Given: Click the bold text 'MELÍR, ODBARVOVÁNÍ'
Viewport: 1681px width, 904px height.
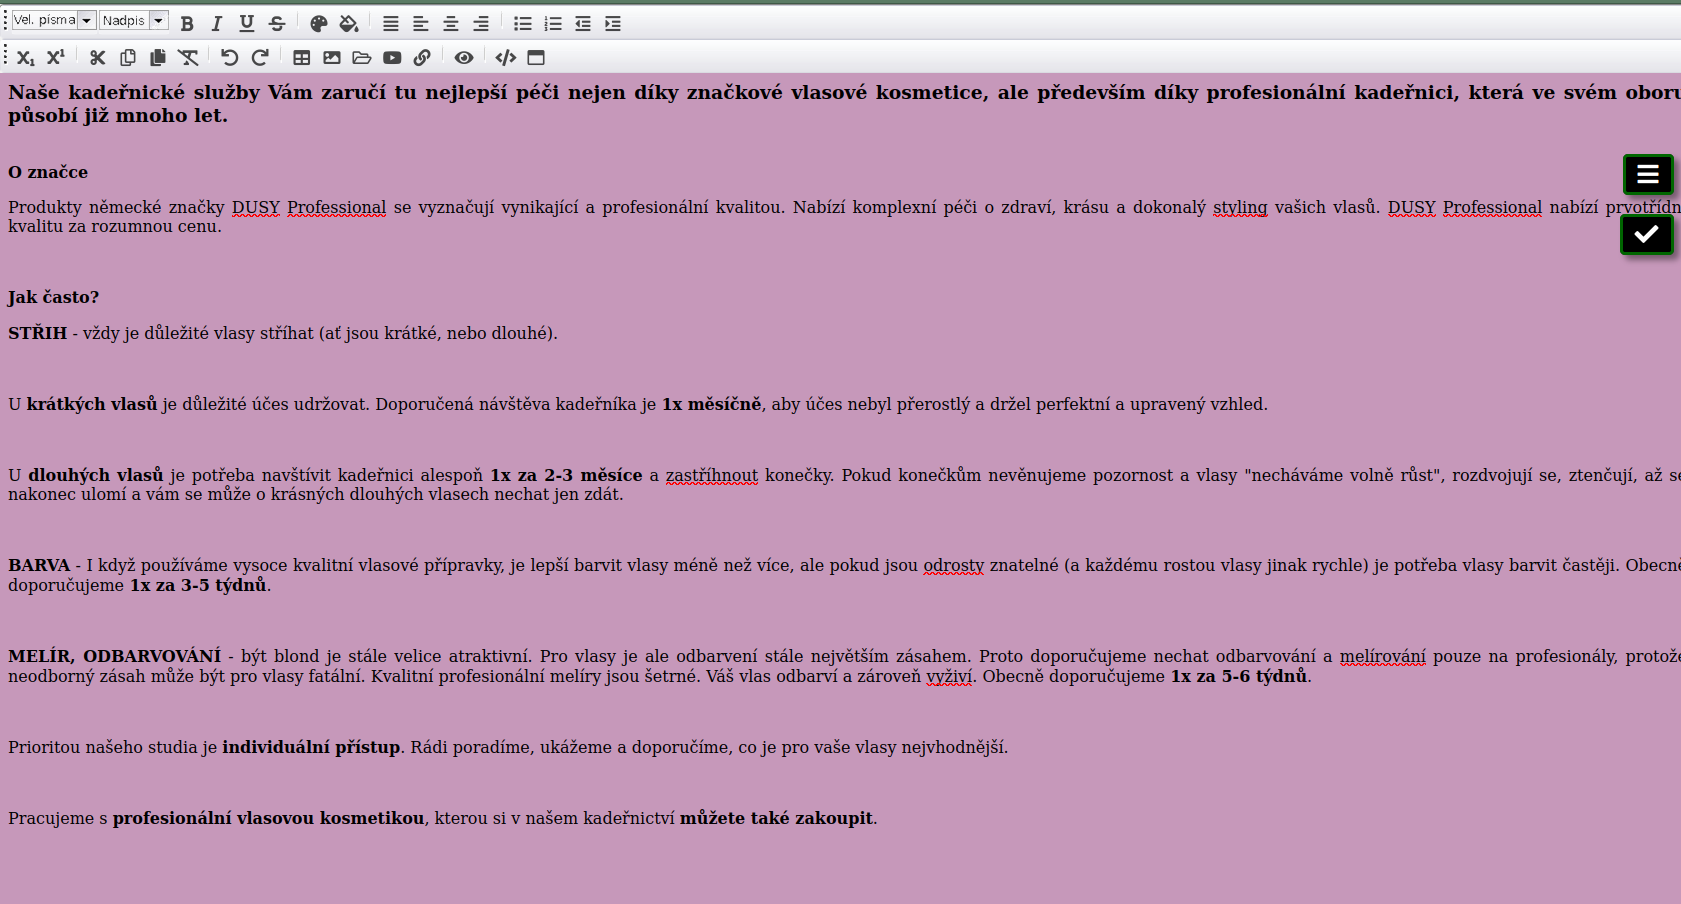Looking at the screenshot, I should tap(115, 656).
